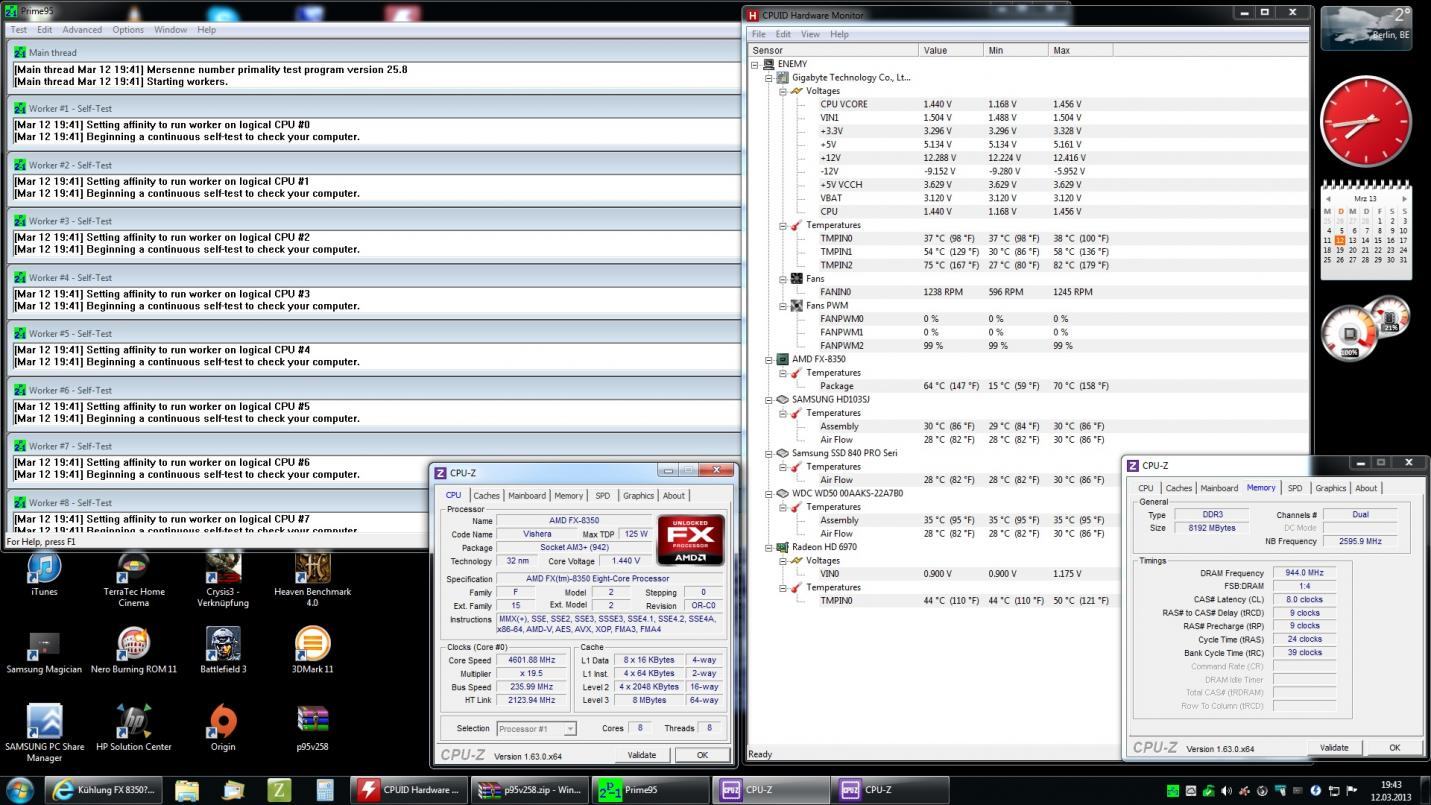Open iTunes desktop shortcut
The width and height of the screenshot is (1431, 805).
click(44, 574)
